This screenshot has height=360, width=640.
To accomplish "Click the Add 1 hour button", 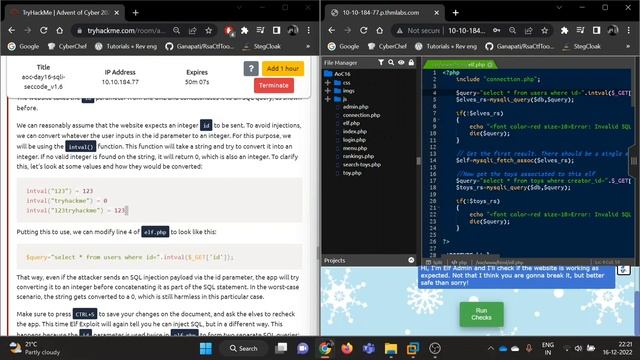I will pyautogui.click(x=283, y=69).
